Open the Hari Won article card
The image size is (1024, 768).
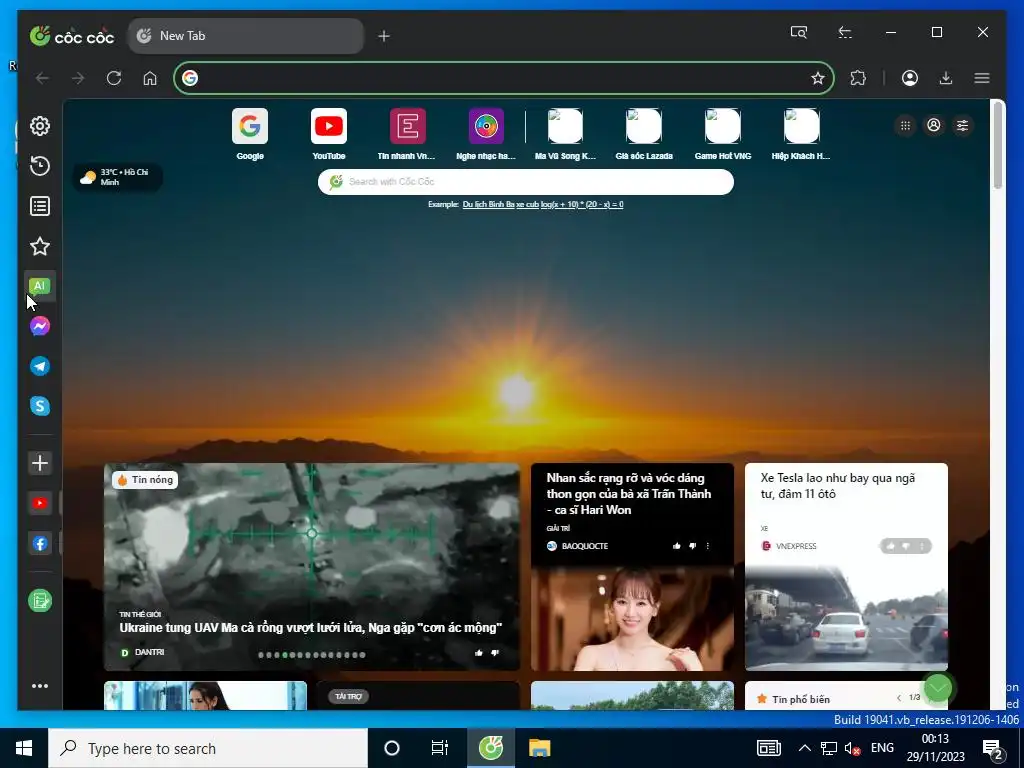tap(632, 567)
